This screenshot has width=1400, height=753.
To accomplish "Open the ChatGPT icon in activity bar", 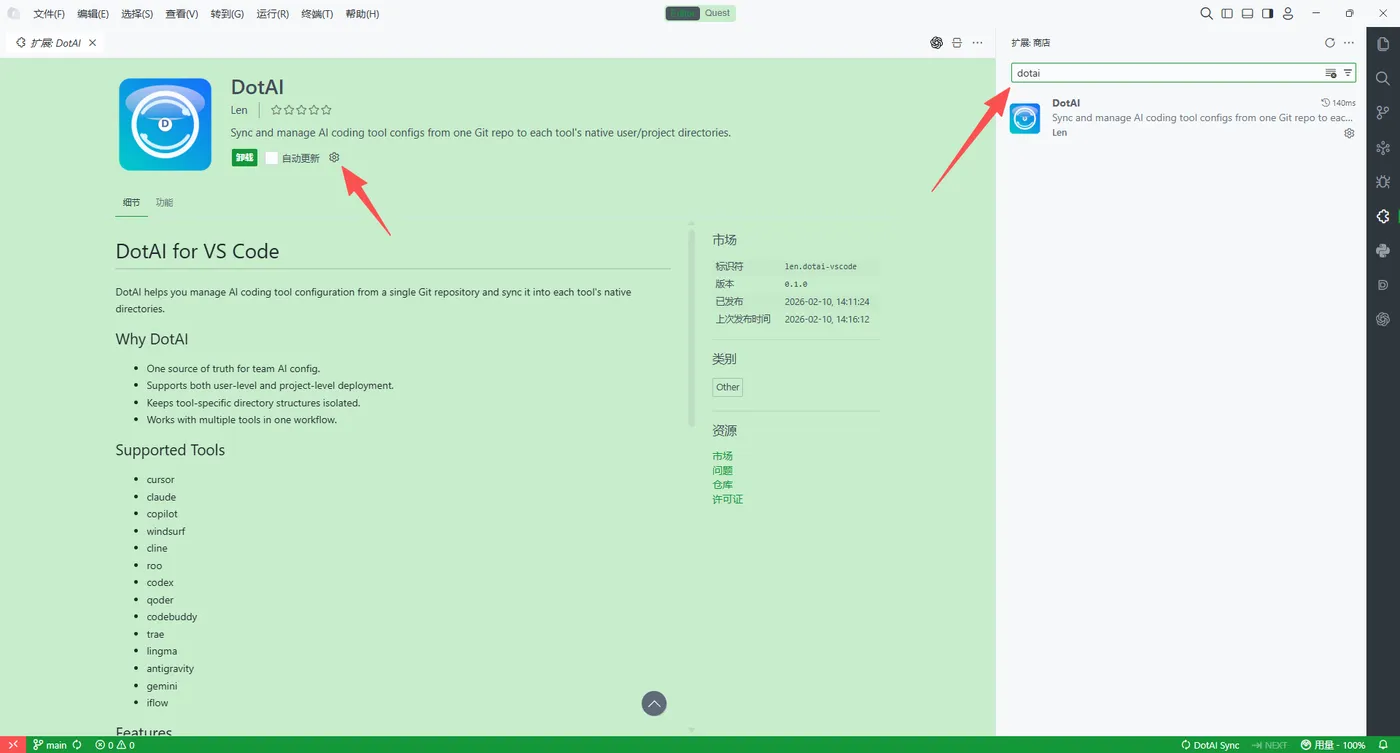I will [x=1383, y=319].
